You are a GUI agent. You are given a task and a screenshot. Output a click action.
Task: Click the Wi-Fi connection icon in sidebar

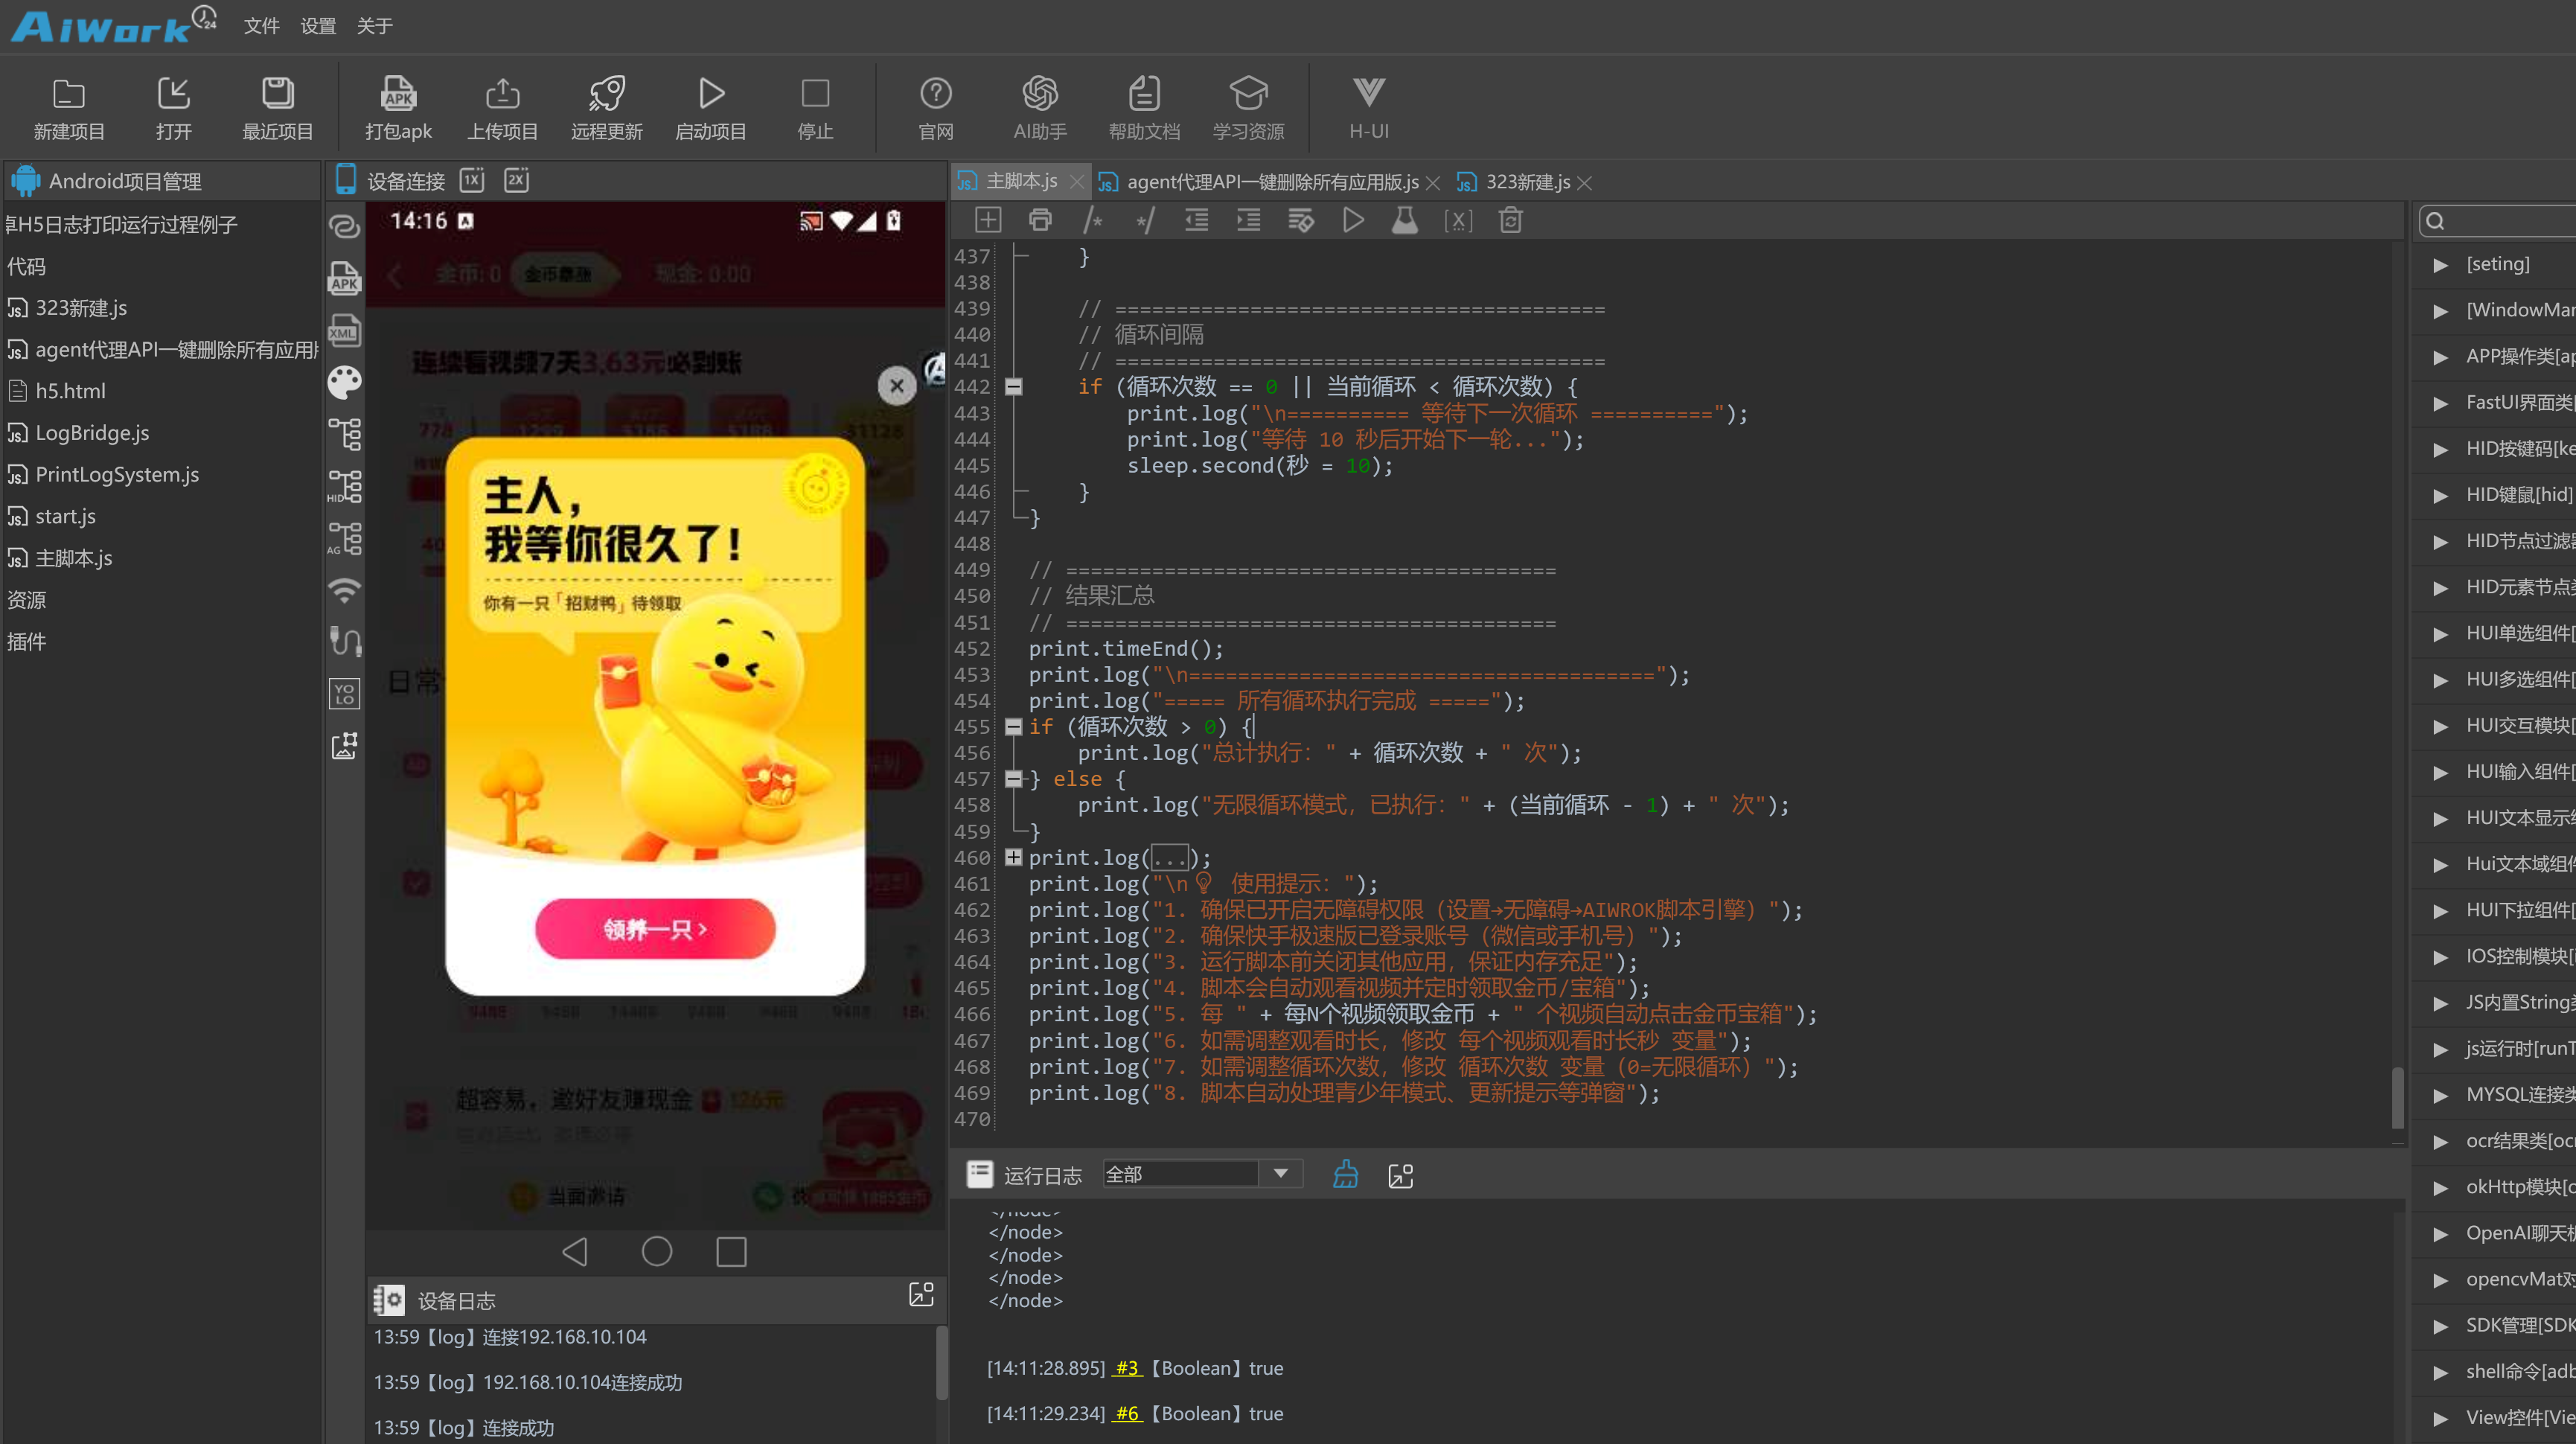(344, 590)
